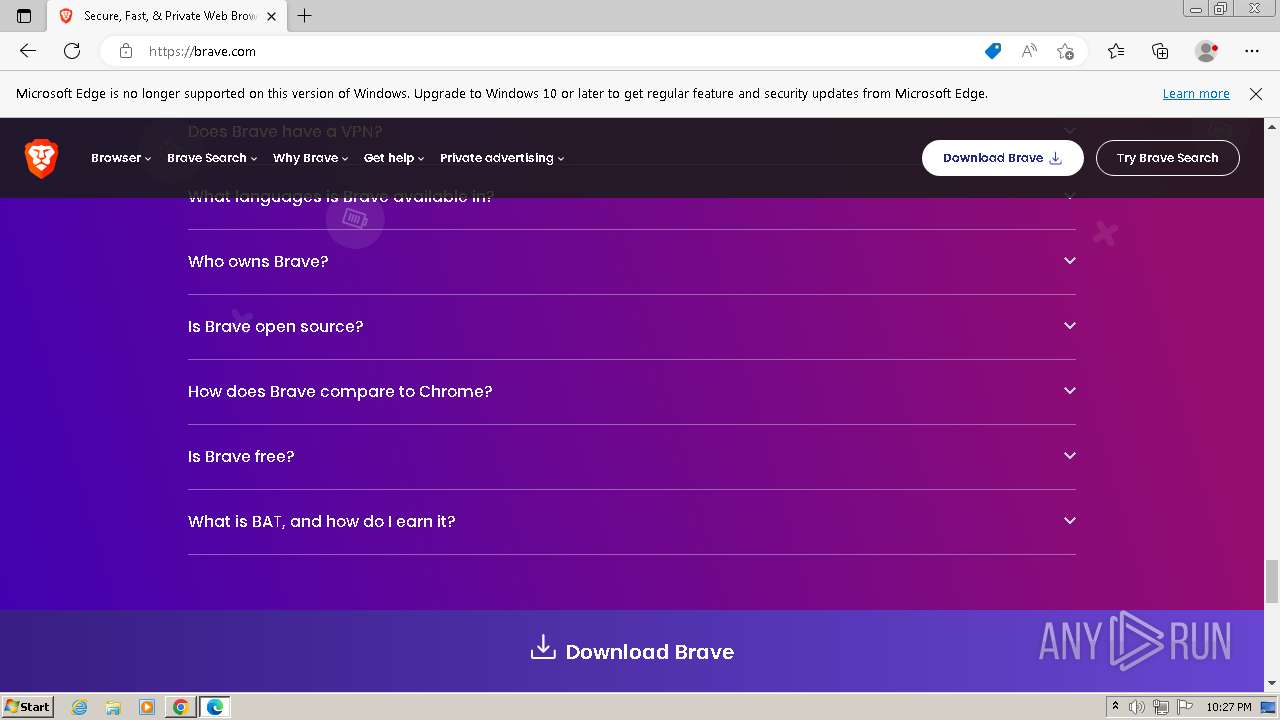Viewport: 1280px width, 720px height.
Task: Open network status tray icon
Action: (x=1161, y=707)
